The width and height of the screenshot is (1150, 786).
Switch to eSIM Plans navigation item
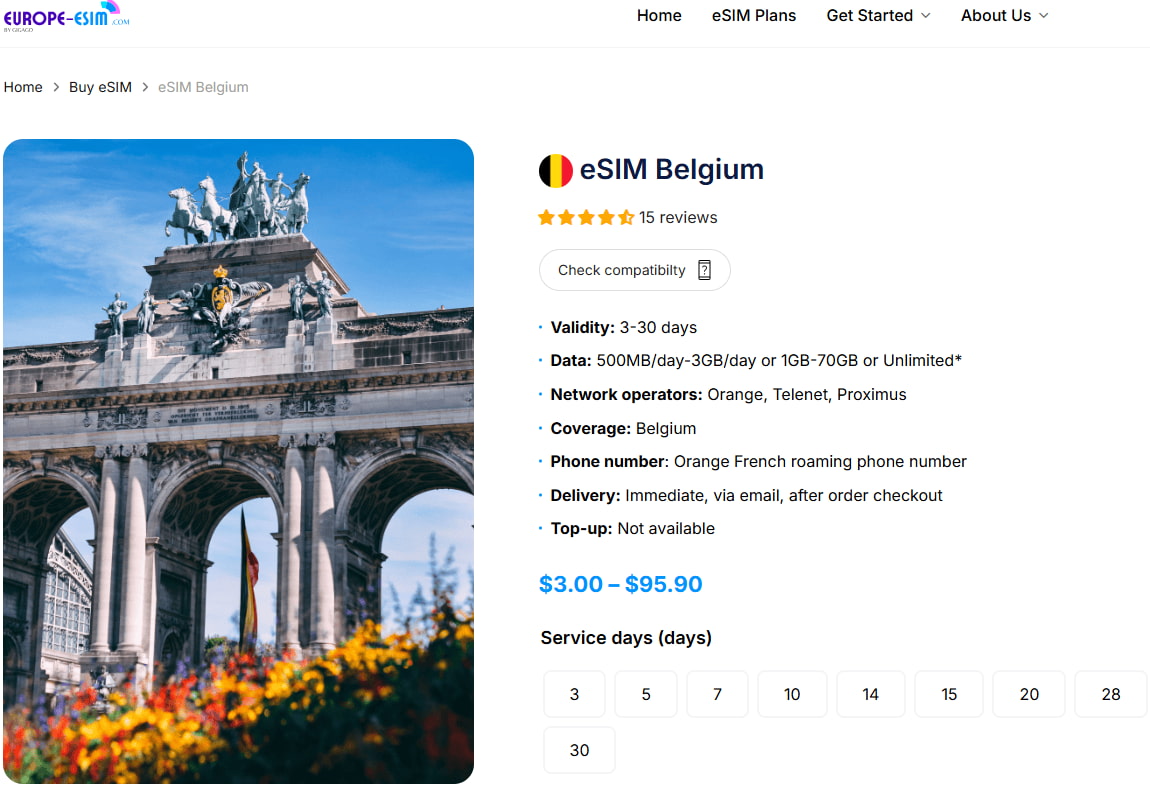tap(753, 15)
